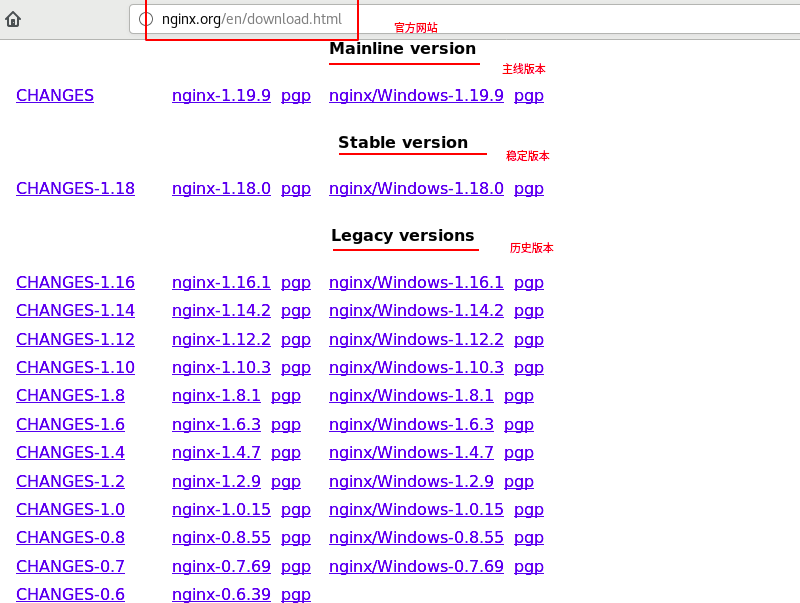This screenshot has width=800, height=603.
Task: Open CHANGES-1.12 link
Action: pos(76,339)
